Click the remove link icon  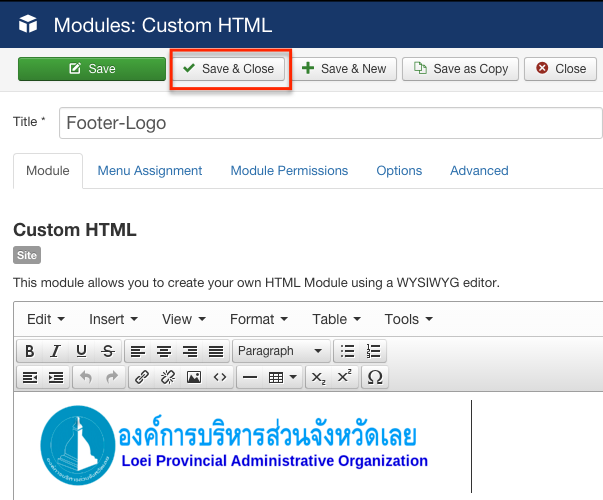[x=168, y=378]
